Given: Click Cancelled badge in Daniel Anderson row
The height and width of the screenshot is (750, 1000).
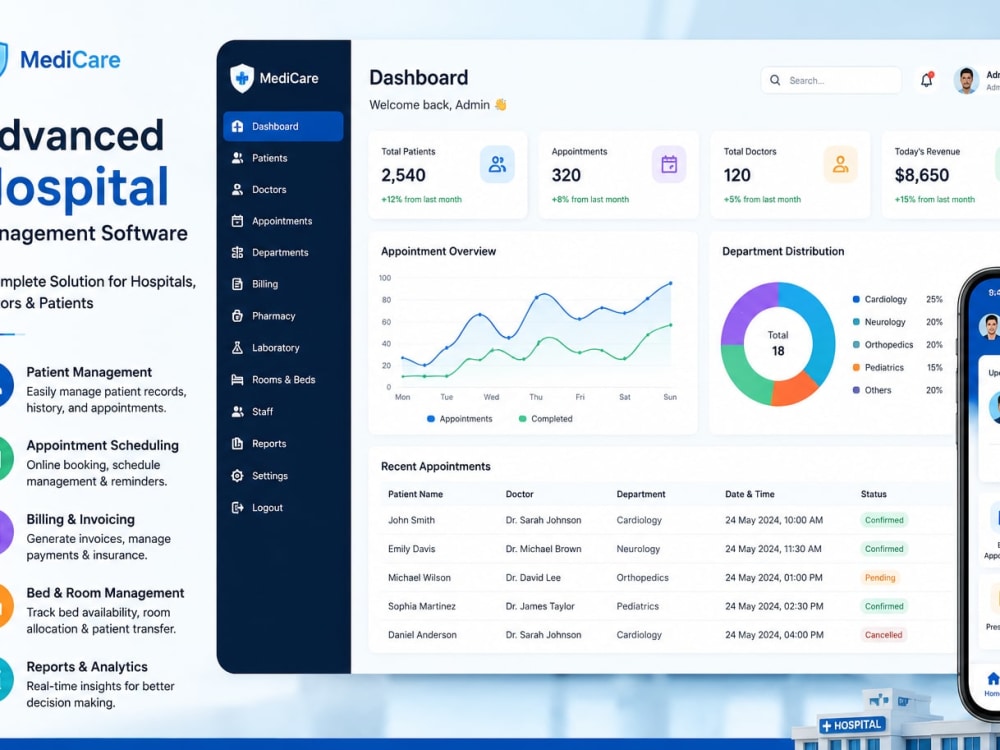Looking at the screenshot, I should pos(883,635).
